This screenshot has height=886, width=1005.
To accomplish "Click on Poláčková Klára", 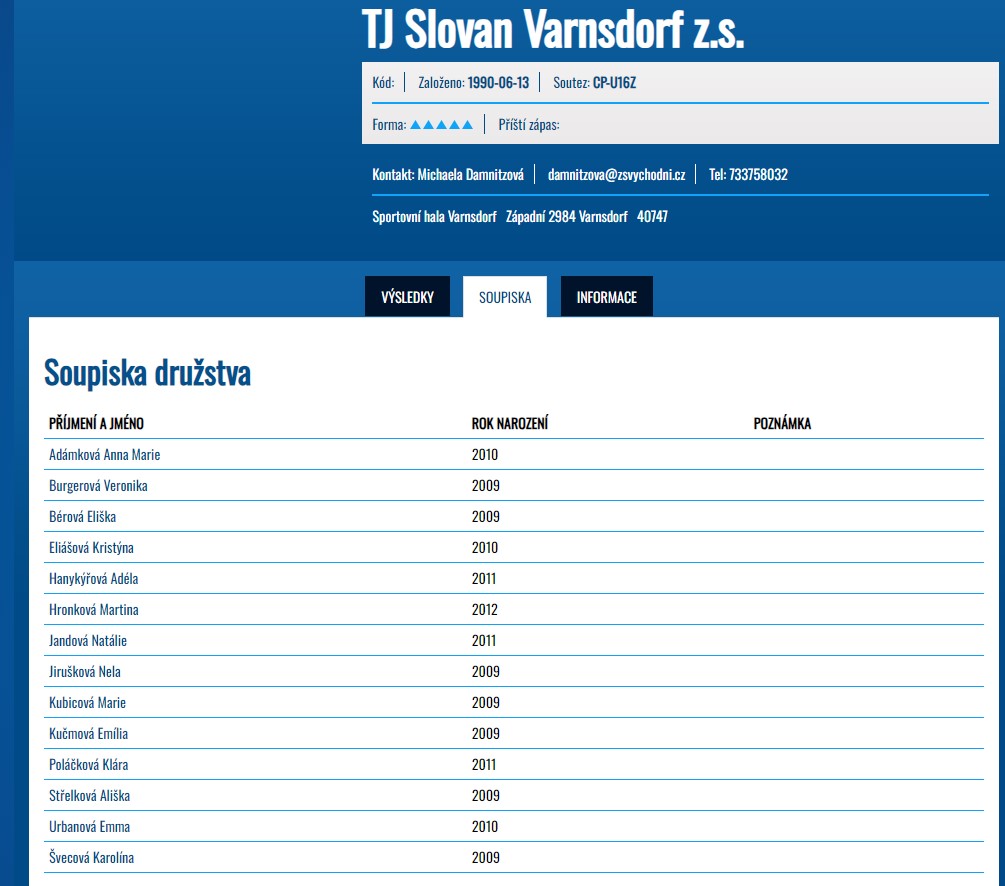I will pyautogui.click(x=88, y=764).
